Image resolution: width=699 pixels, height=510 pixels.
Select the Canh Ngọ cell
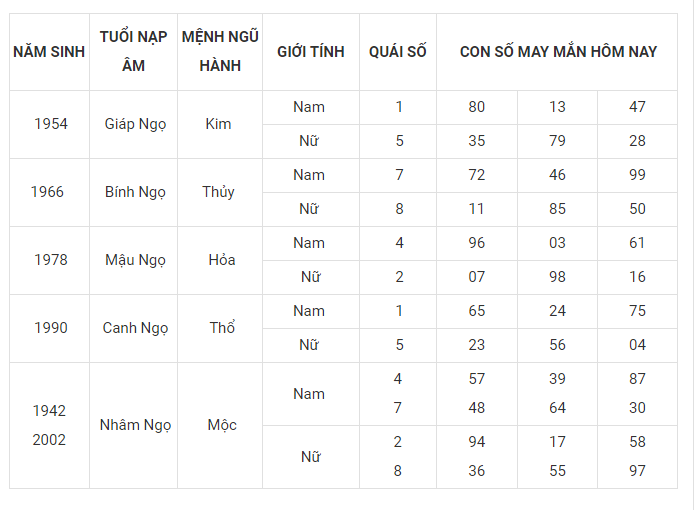tap(135, 329)
